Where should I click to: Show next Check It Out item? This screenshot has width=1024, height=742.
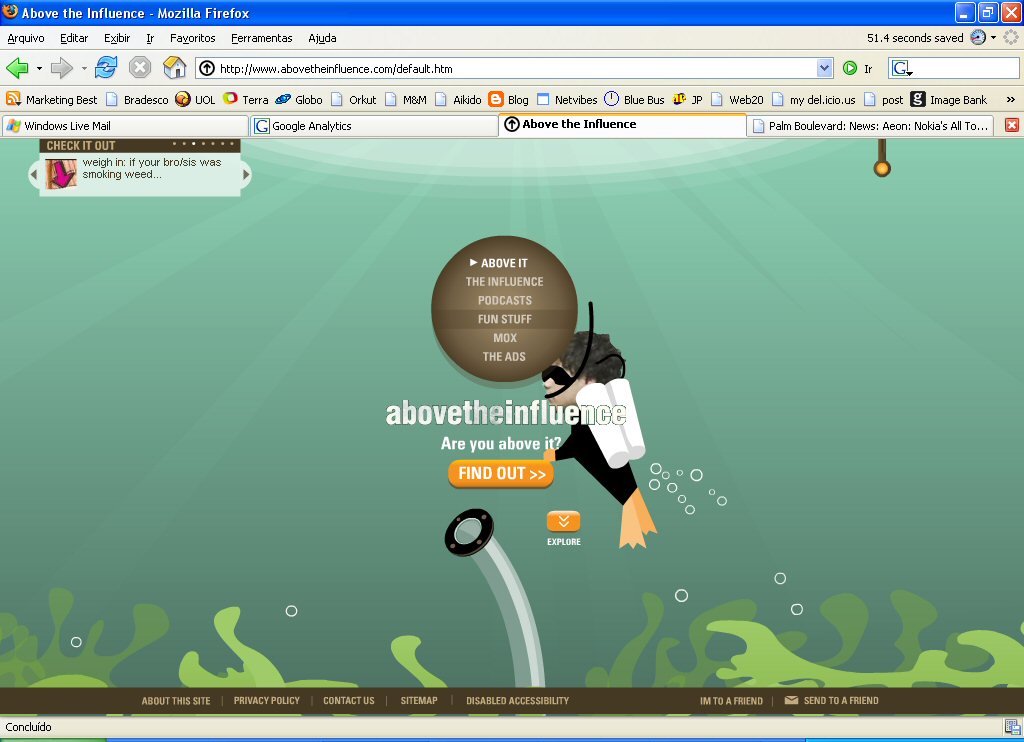pos(246,174)
